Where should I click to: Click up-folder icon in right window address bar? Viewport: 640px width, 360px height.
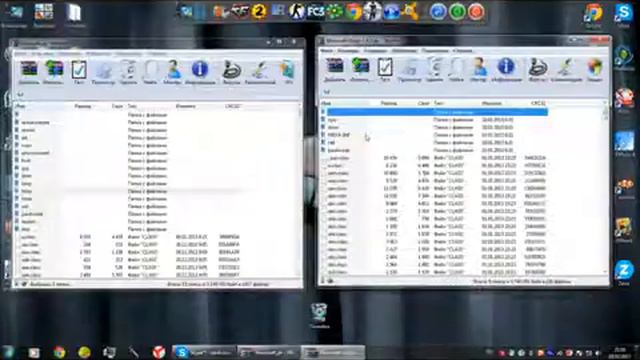point(326,92)
